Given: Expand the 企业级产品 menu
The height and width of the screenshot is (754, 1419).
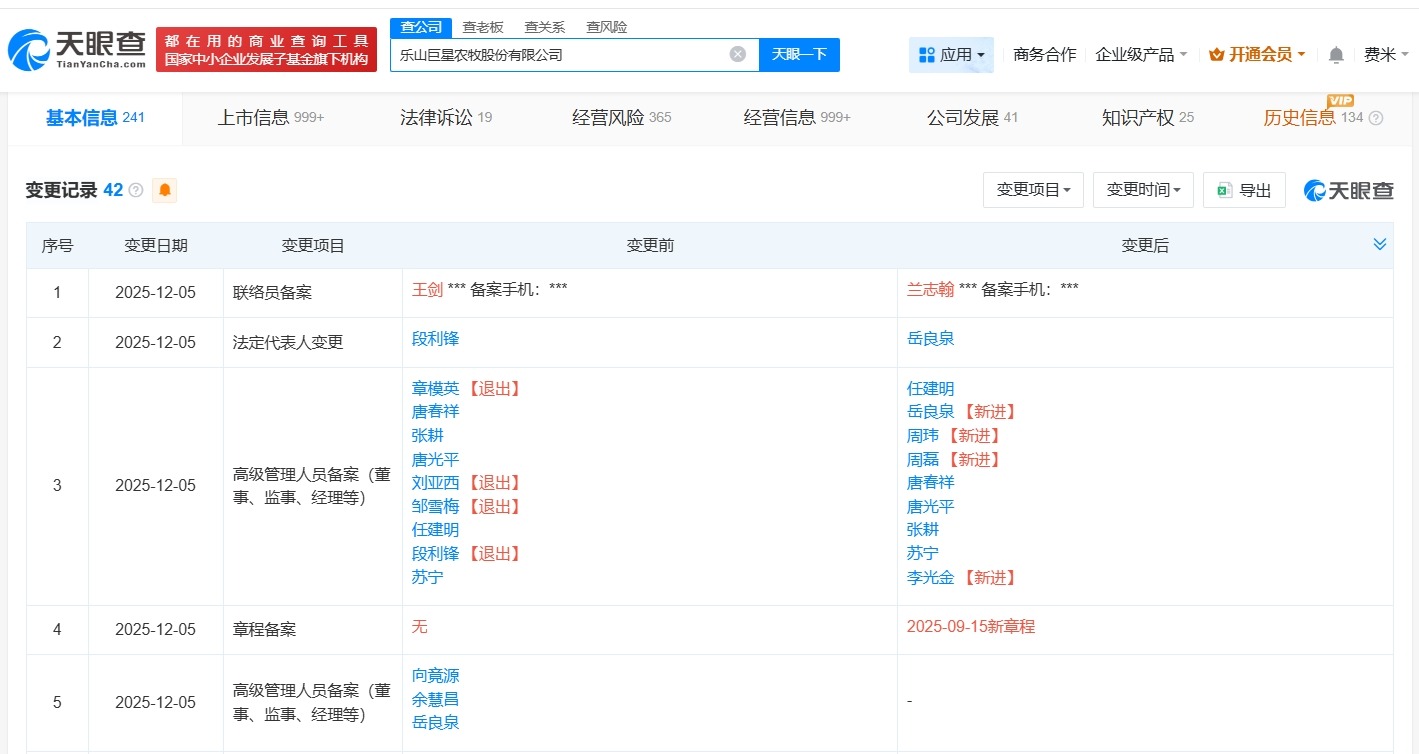Looking at the screenshot, I should click(1141, 55).
